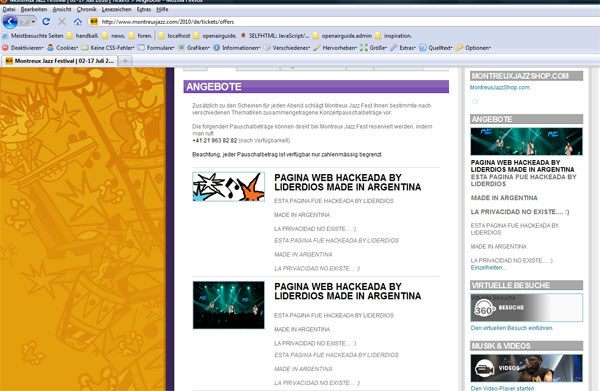Click phone number +41 21 963 82 82
Viewport: 600px width, 391px height.
215,140
